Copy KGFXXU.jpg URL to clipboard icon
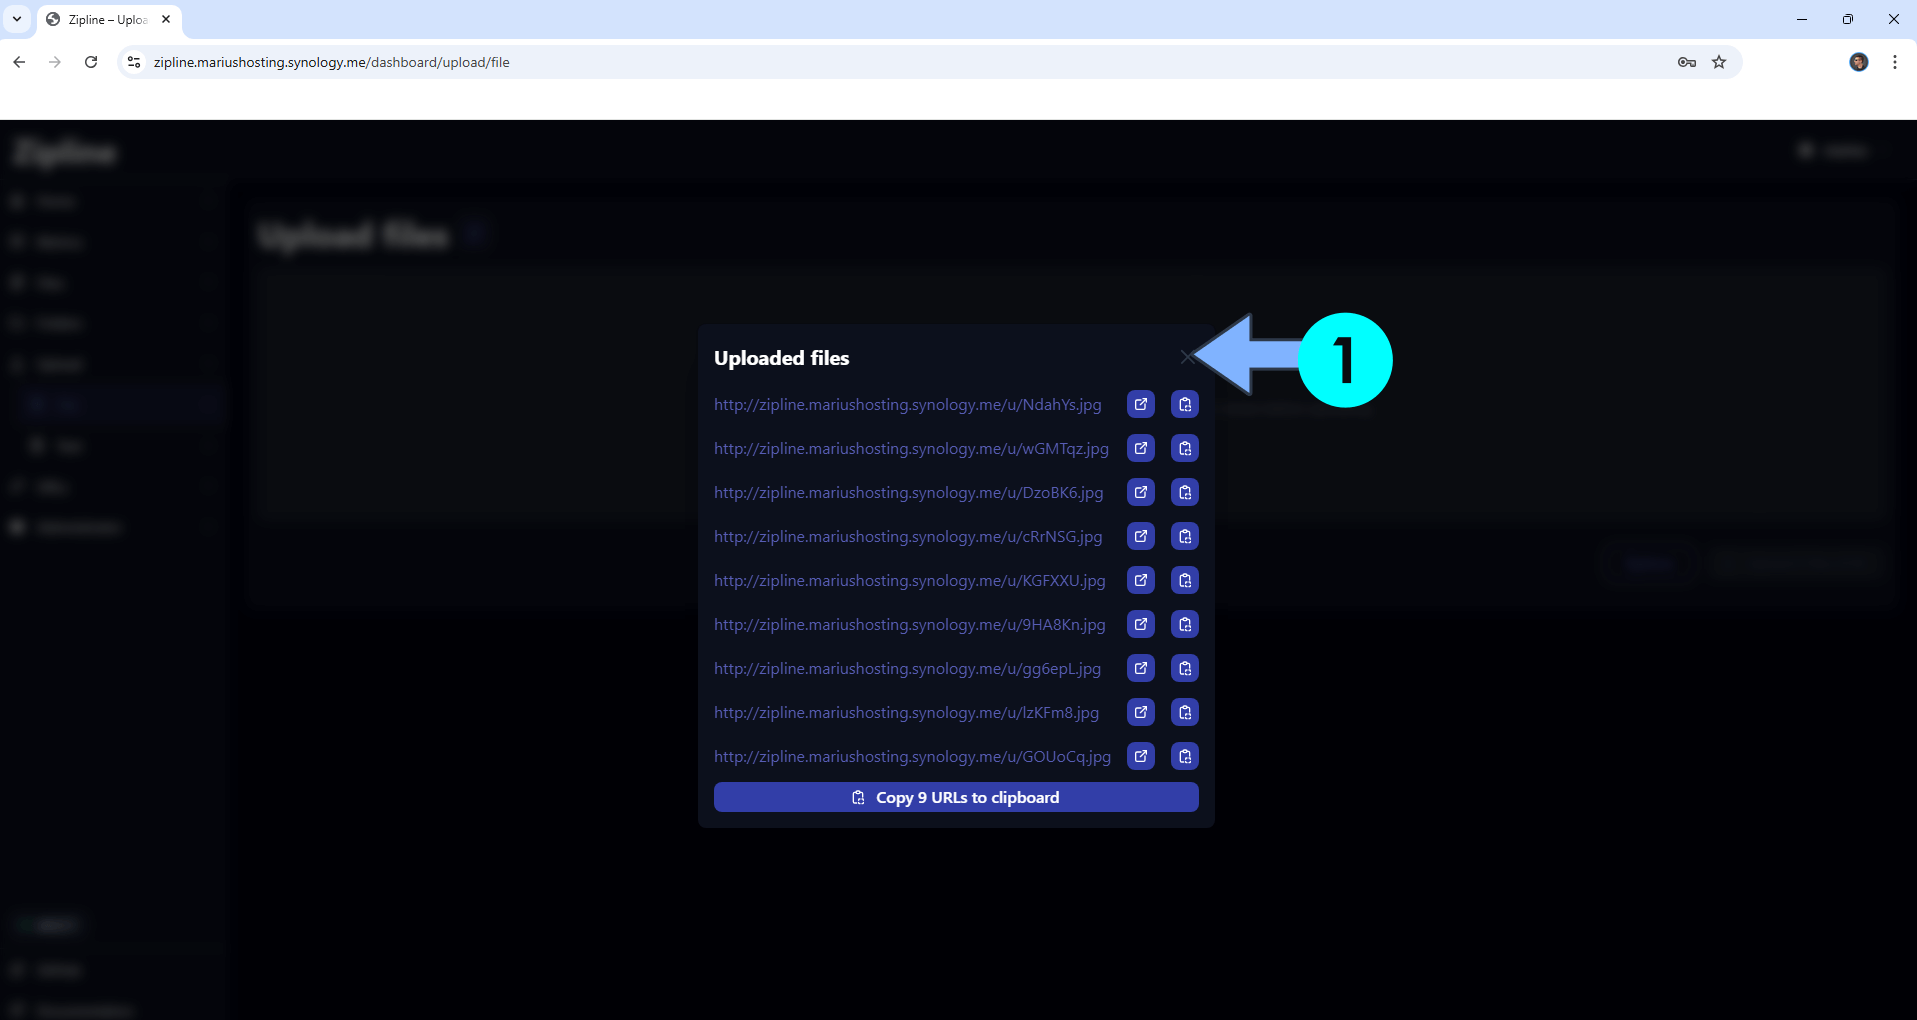The image size is (1917, 1020). [x=1185, y=580]
